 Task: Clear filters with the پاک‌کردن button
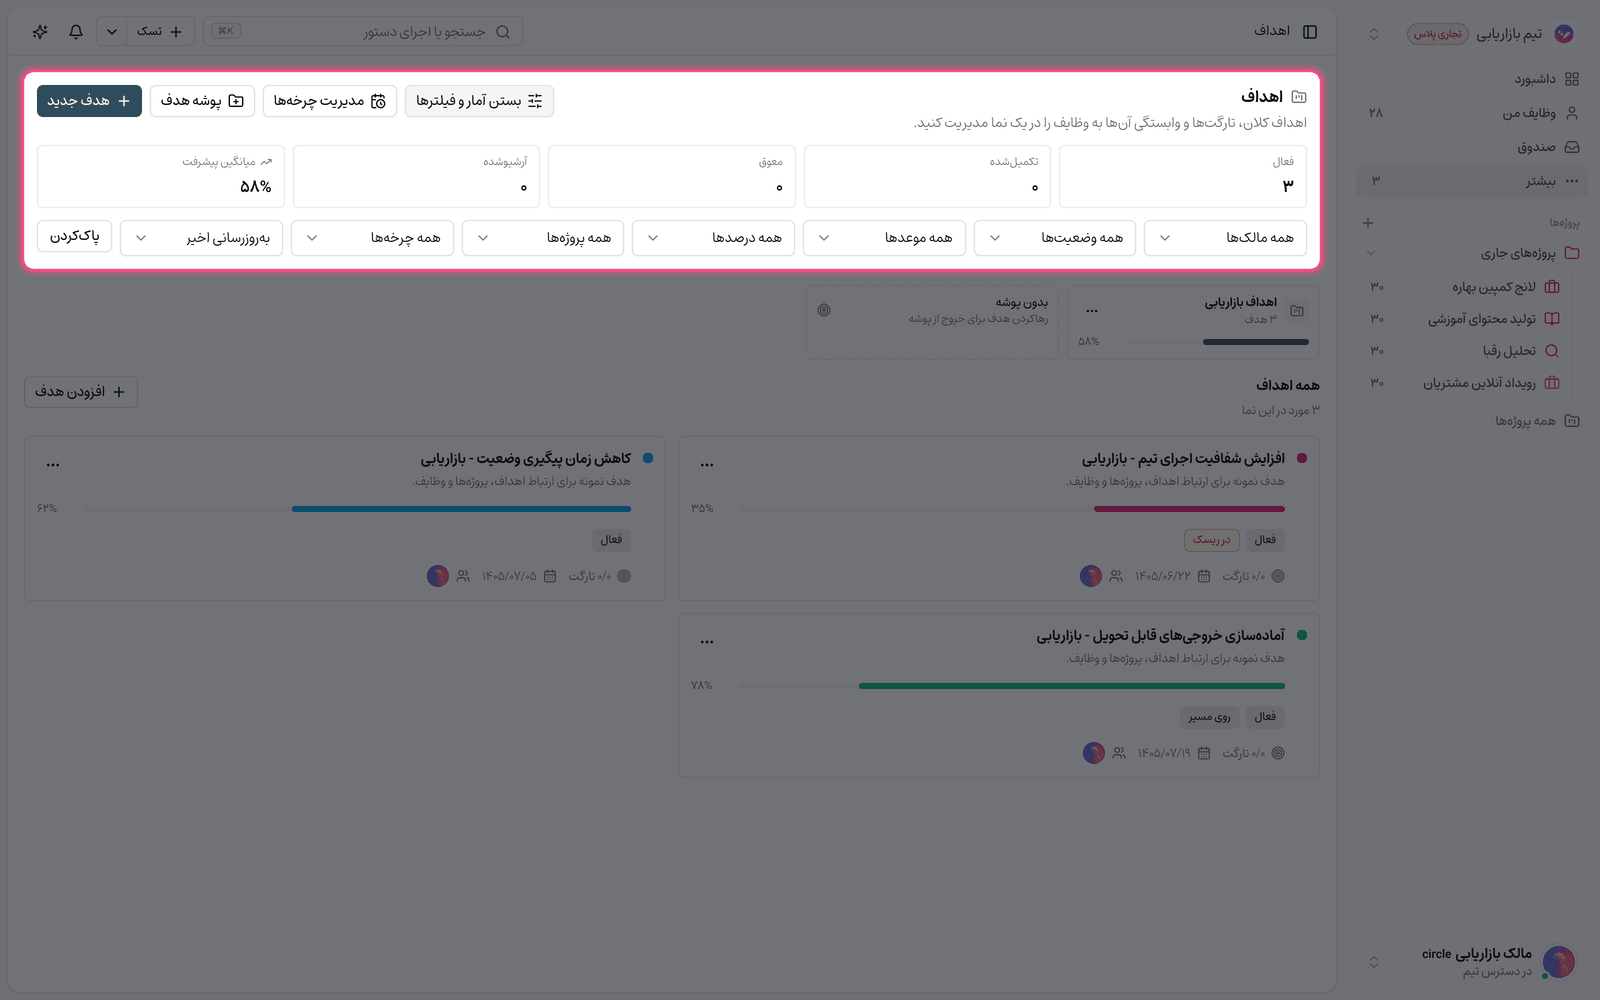point(75,236)
